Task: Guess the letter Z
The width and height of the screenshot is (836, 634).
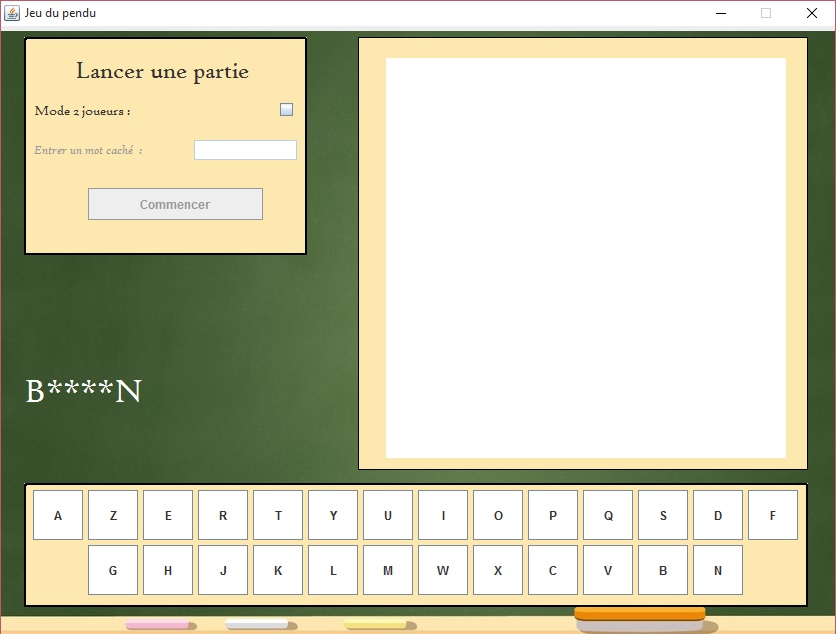Action: pyautogui.click(x=113, y=515)
